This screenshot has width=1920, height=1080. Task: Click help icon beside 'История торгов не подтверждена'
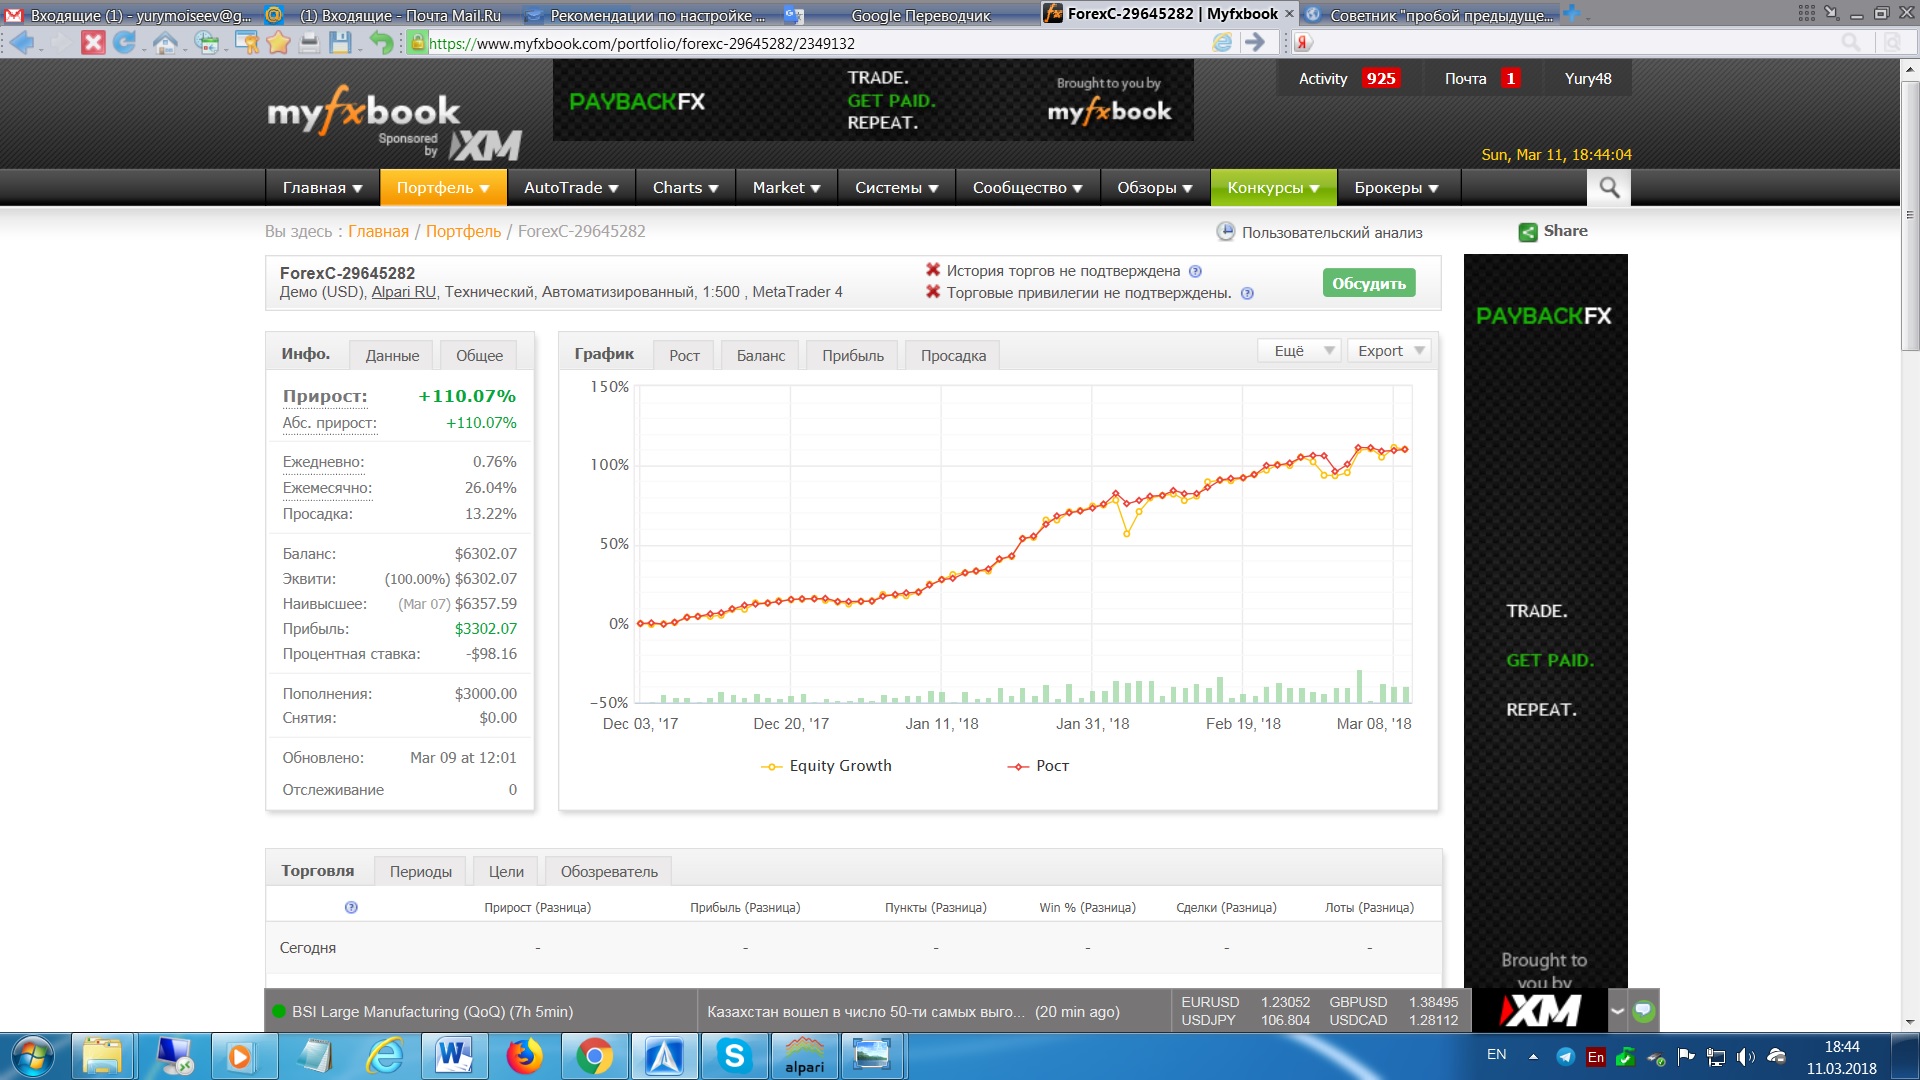click(1195, 271)
